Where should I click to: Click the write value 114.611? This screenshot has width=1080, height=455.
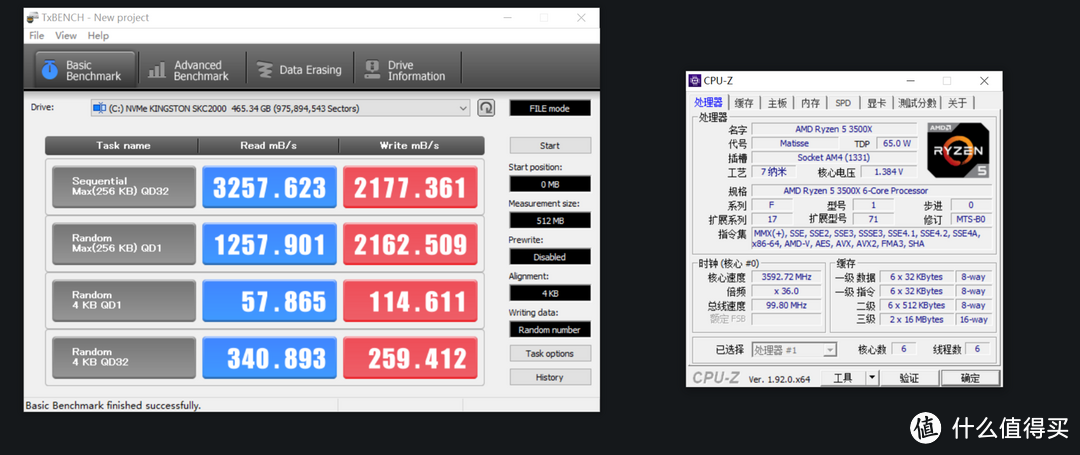pyautogui.click(x=410, y=301)
